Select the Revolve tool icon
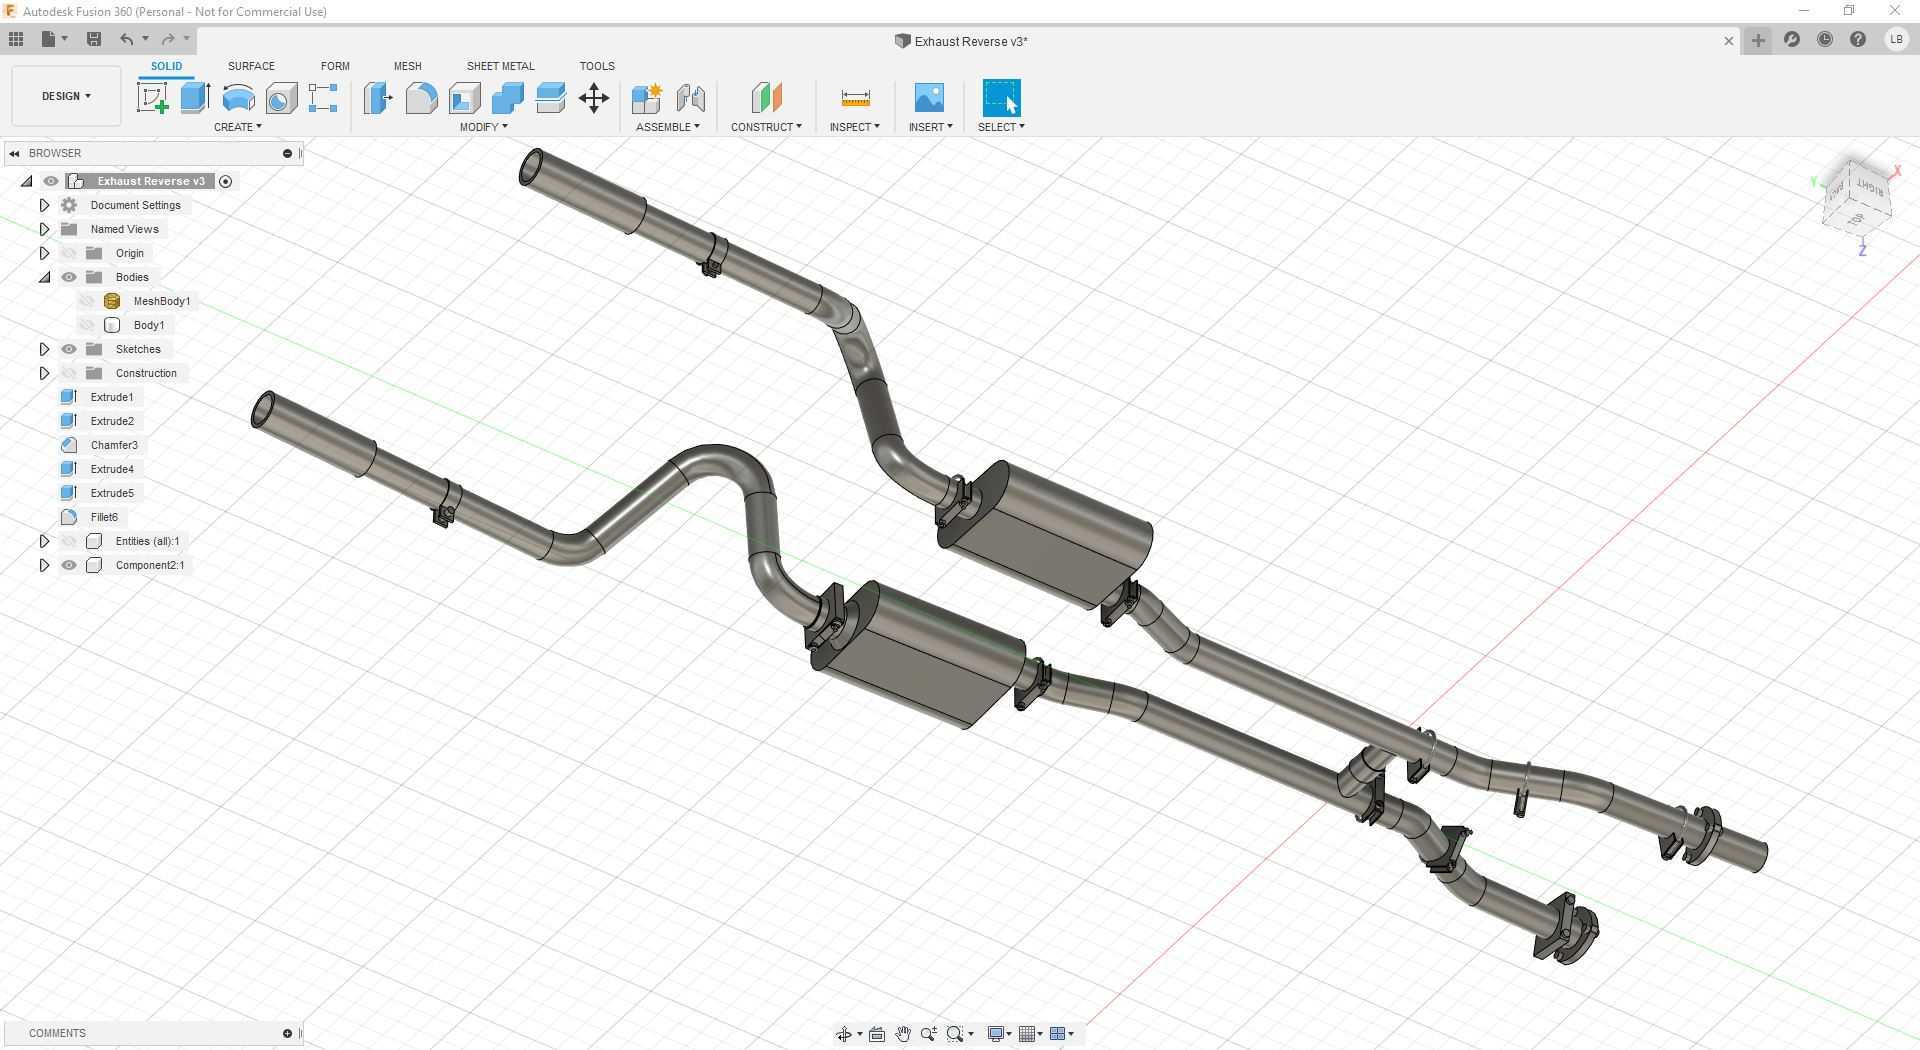The height and width of the screenshot is (1050, 1920). click(238, 98)
